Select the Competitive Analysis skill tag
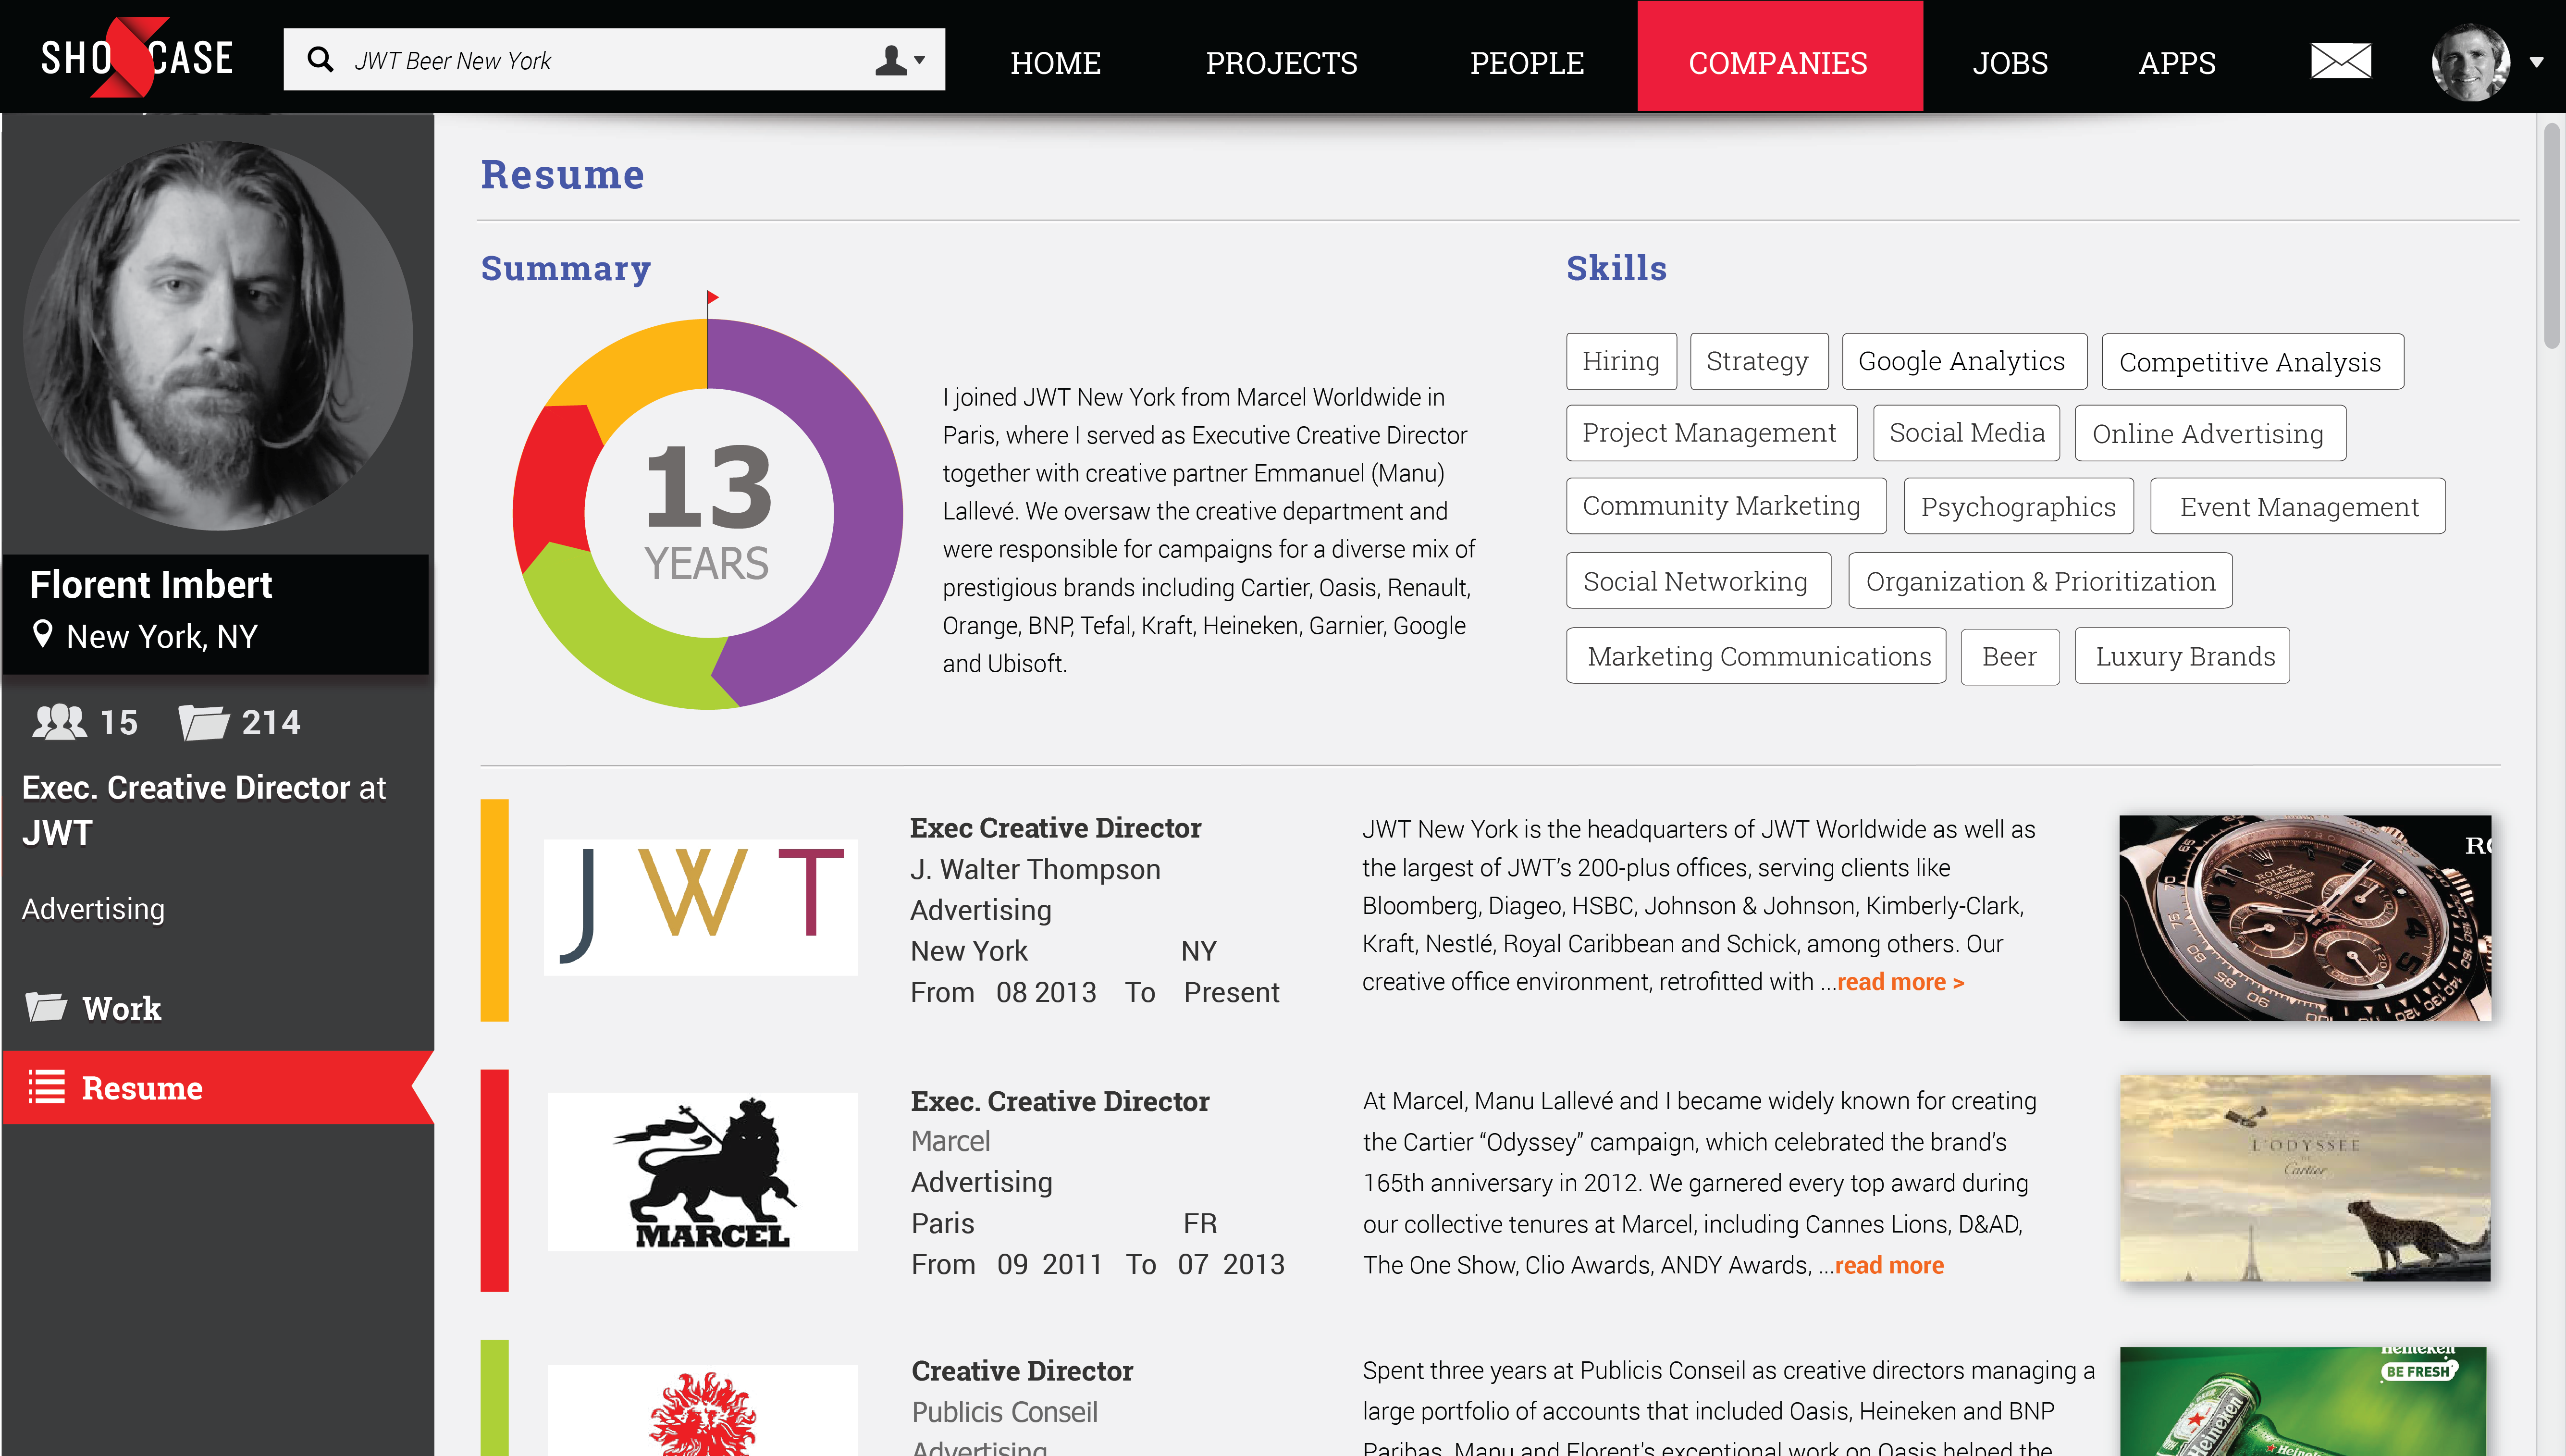 (2252, 361)
